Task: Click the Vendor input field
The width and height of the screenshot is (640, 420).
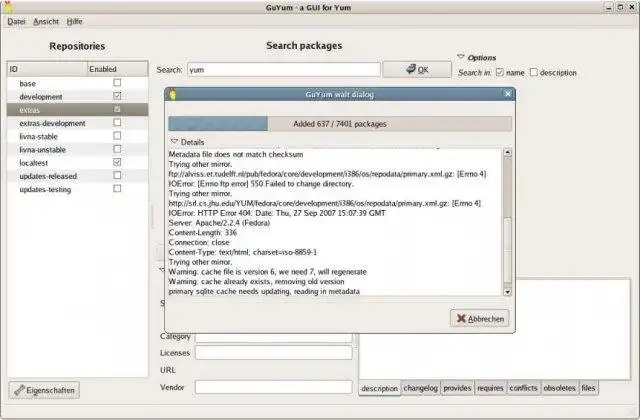Action: pyautogui.click(x=273, y=387)
